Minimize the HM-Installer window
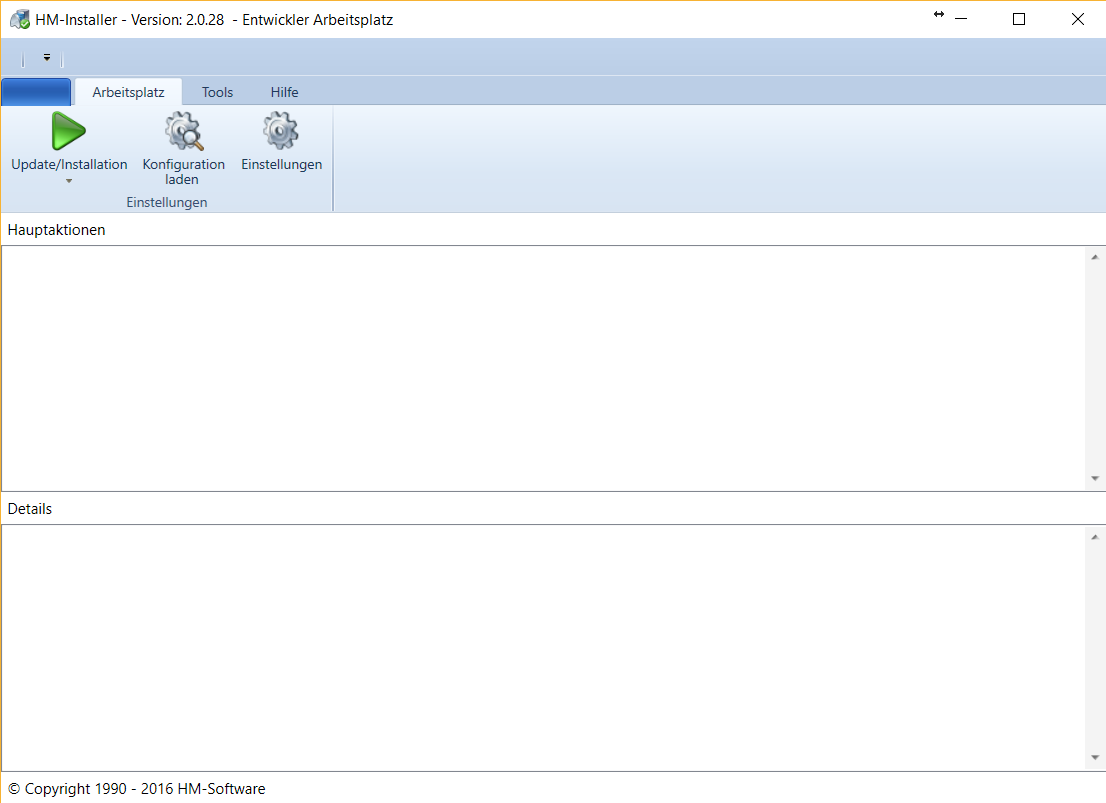The height and width of the screenshot is (803, 1106). click(961, 19)
